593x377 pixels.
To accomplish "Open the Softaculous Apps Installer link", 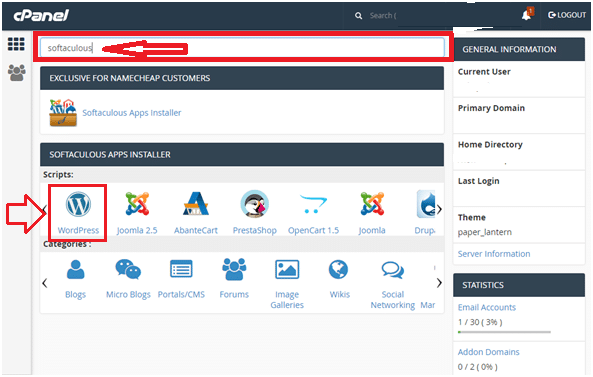I will [x=132, y=113].
